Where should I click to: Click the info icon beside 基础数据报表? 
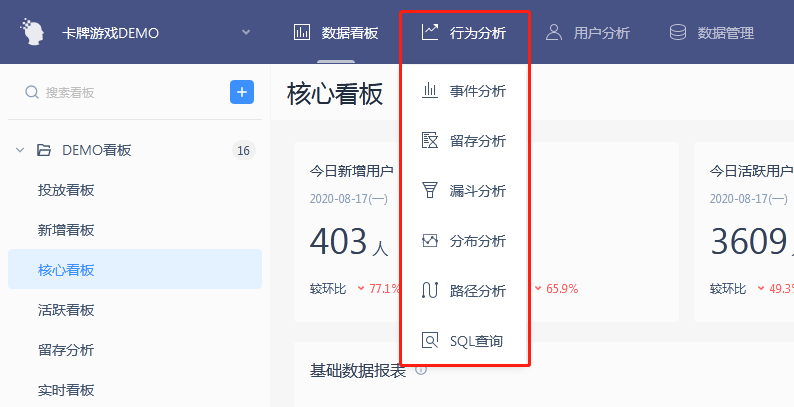[x=421, y=370]
